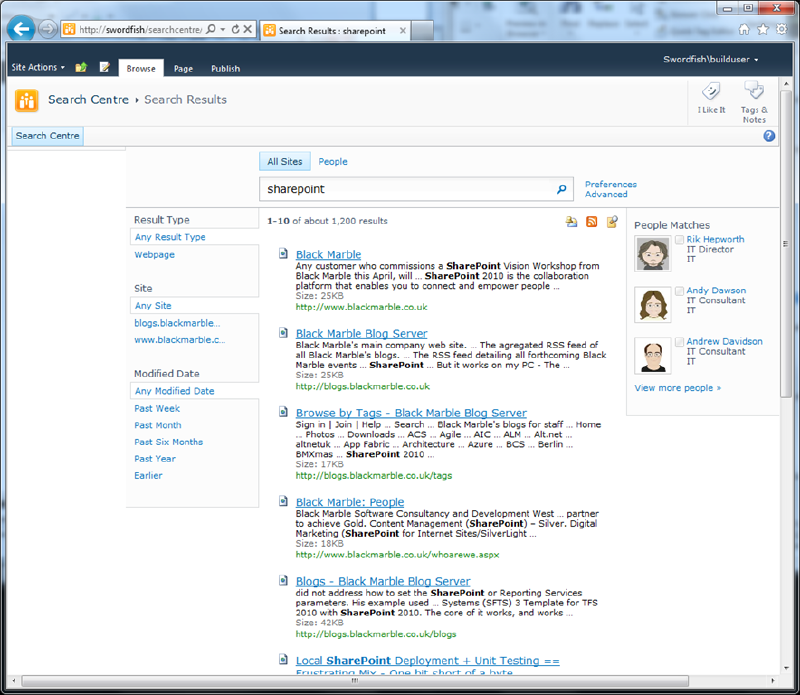Viewport: 800px width, 695px height.
Task: Click the orange RSS feed icon
Action: click(591, 221)
